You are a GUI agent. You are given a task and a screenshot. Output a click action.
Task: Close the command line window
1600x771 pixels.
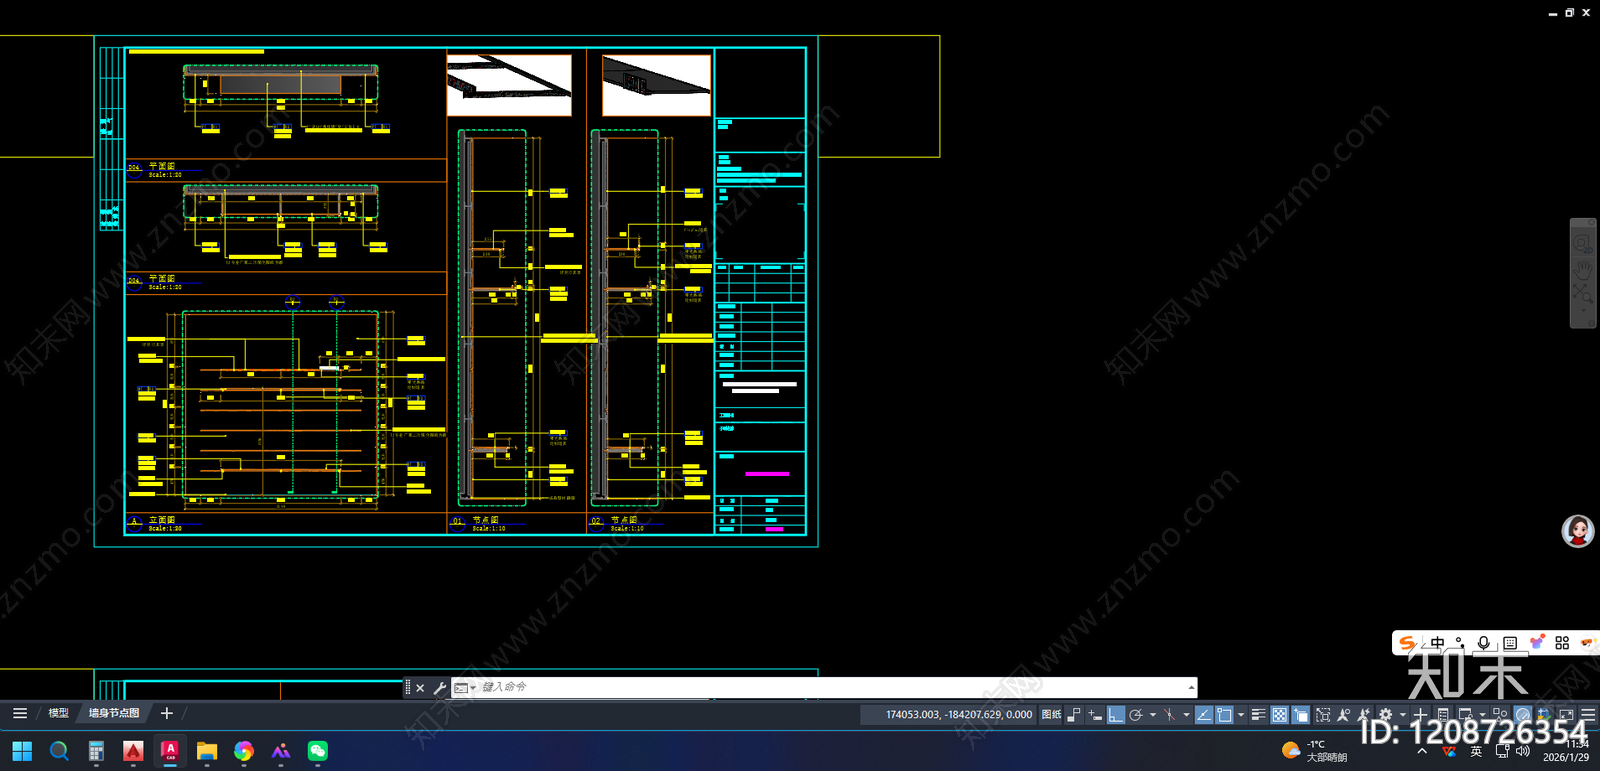point(421,688)
